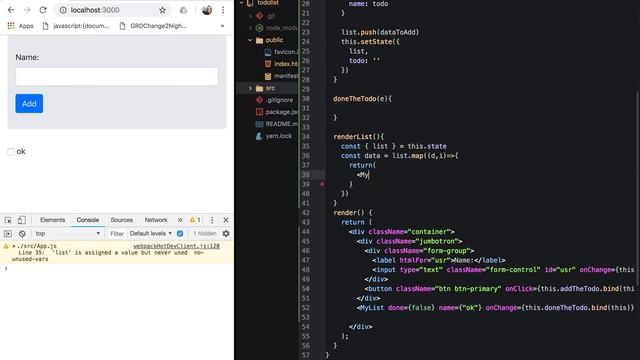640x360 pixels.
Task: Switch to the Console tab
Action: tap(88, 220)
